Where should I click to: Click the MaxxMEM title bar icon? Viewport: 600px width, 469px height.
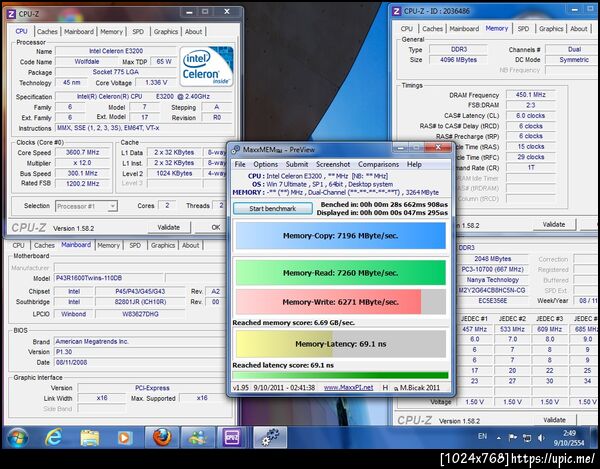236,150
